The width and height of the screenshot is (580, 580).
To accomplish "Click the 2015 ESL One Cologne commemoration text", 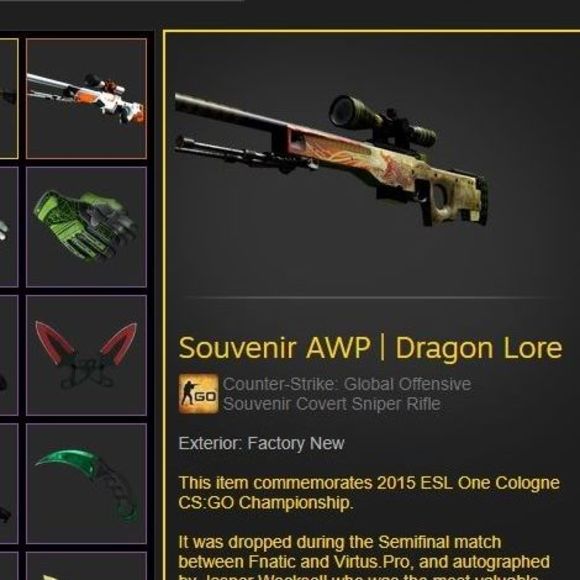I will pyautogui.click(x=369, y=483).
